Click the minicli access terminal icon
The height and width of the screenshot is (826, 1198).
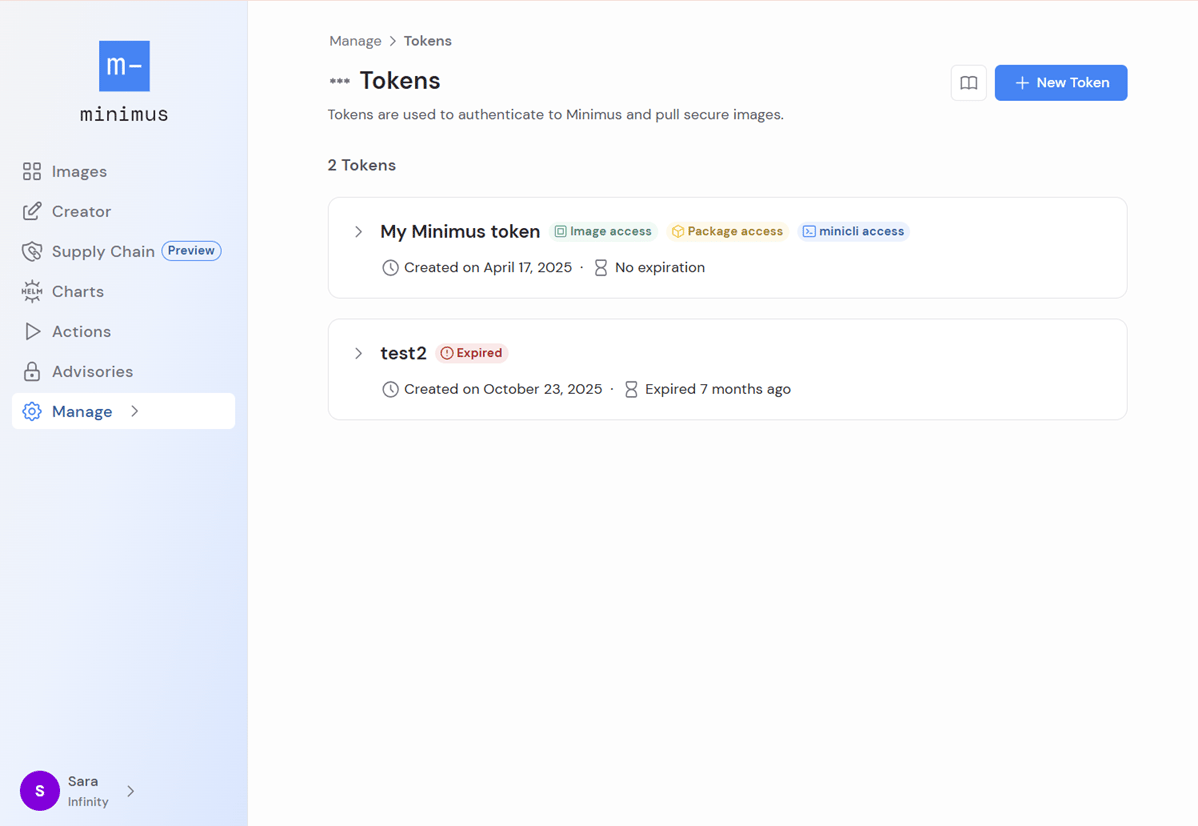tap(809, 231)
